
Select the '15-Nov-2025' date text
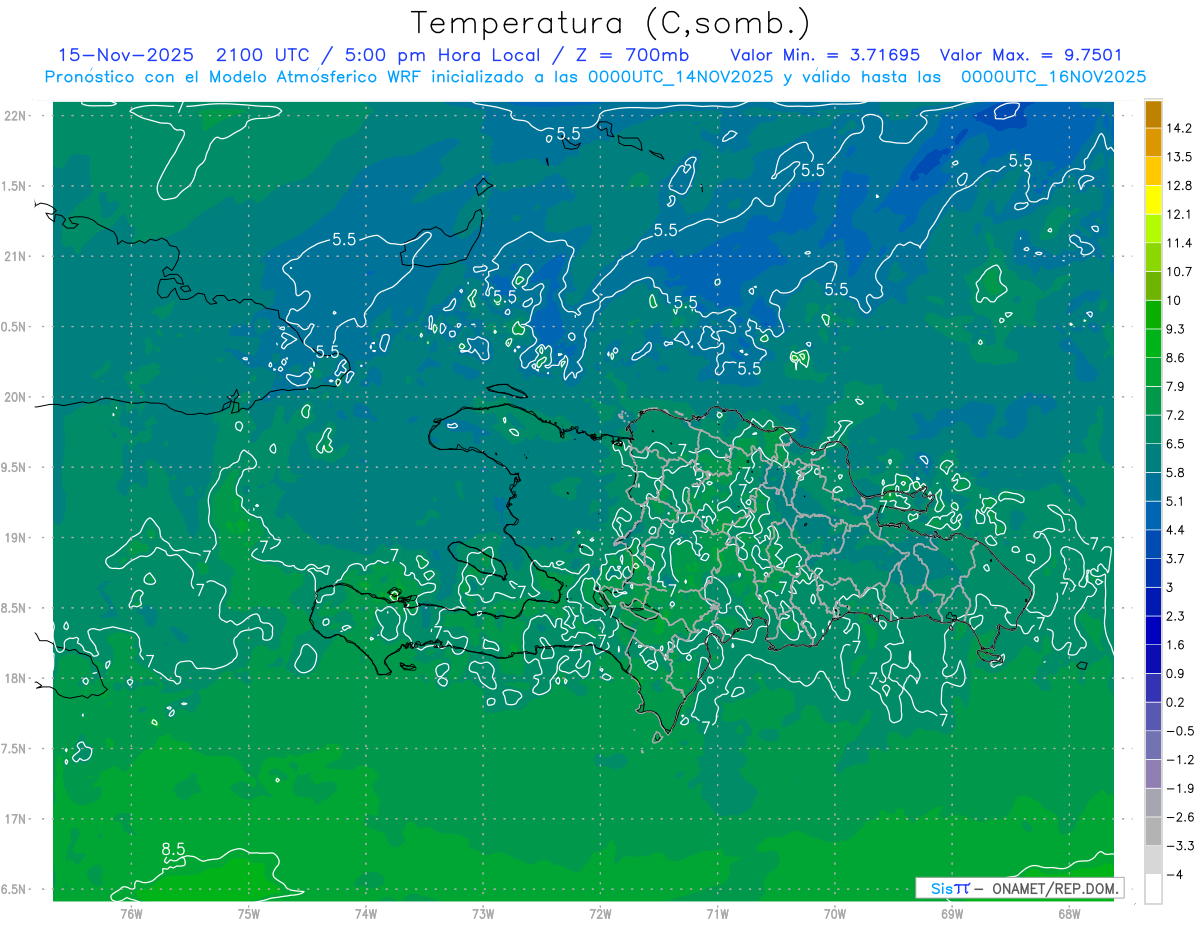click(x=126, y=55)
